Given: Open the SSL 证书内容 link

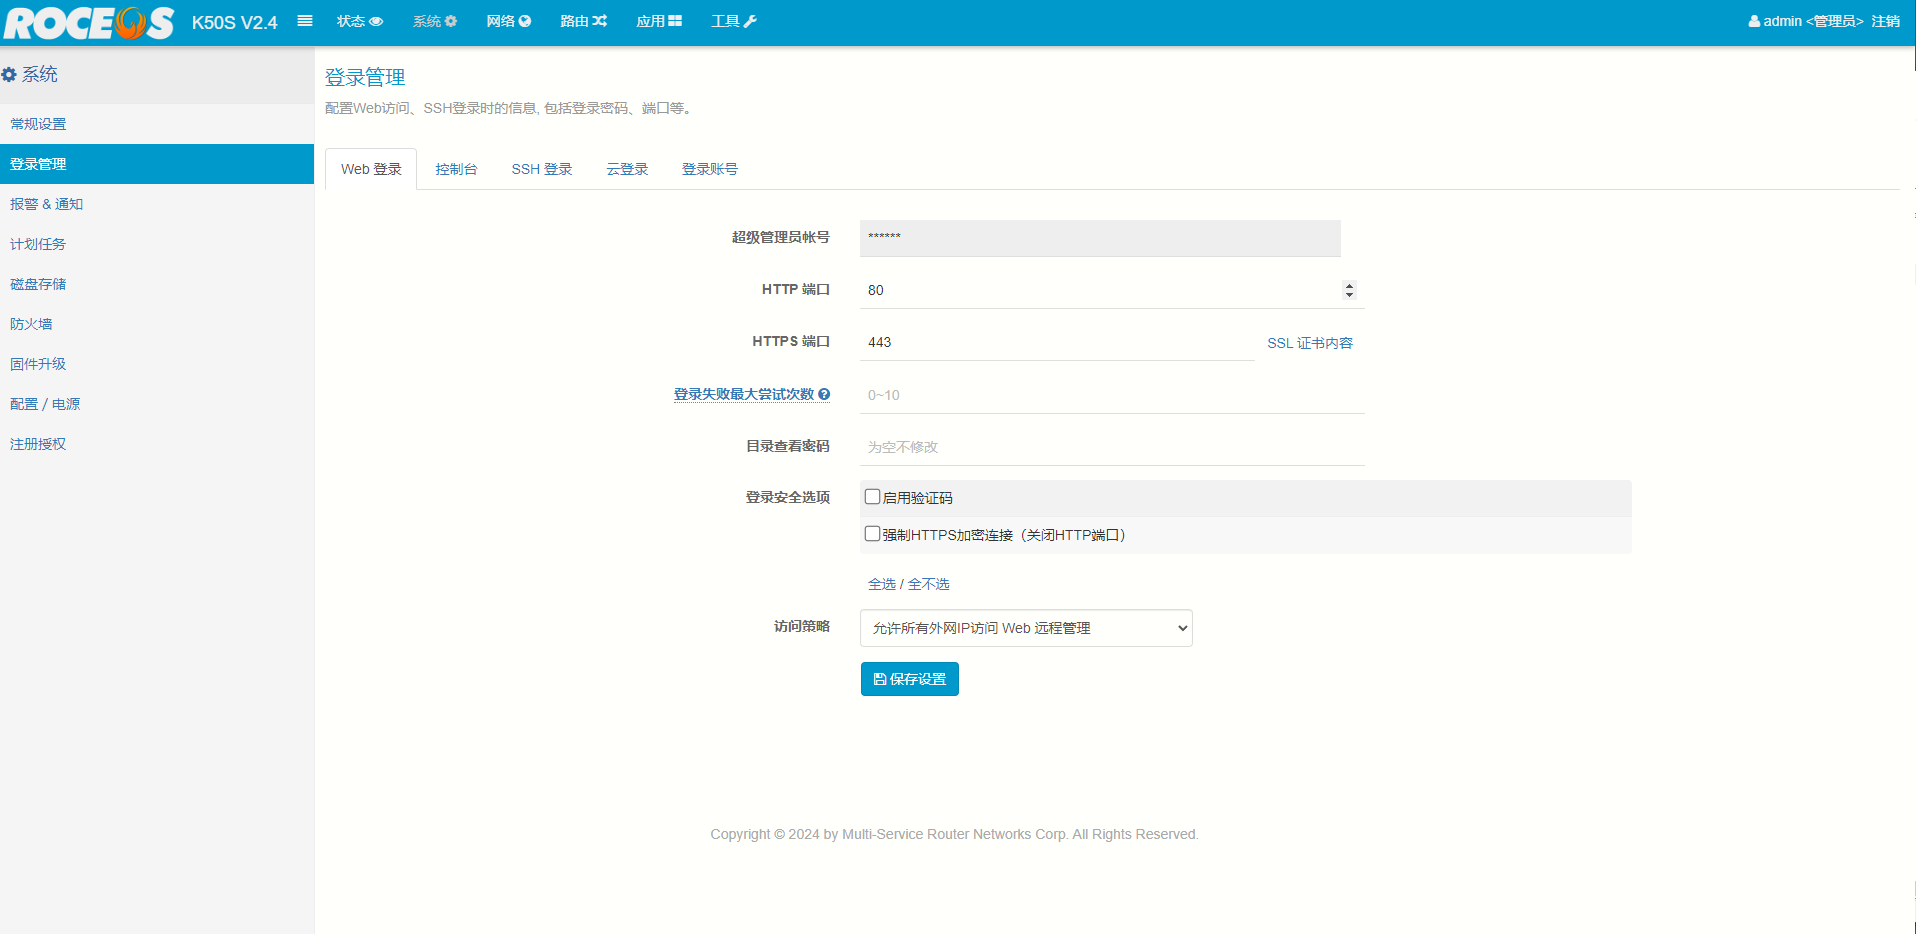Looking at the screenshot, I should pyautogui.click(x=1309, y=343).
